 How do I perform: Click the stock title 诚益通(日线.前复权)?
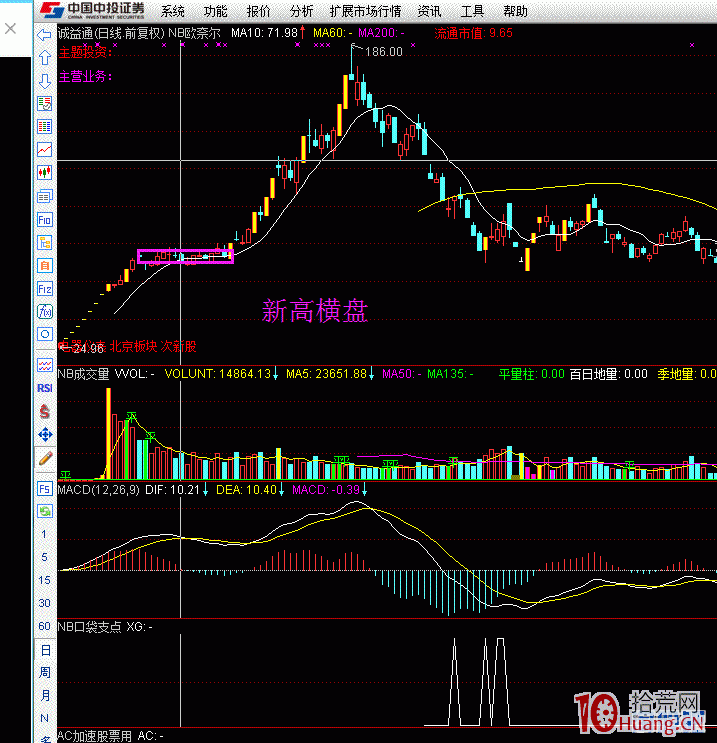pyautogui.click(x=111, y=33)
